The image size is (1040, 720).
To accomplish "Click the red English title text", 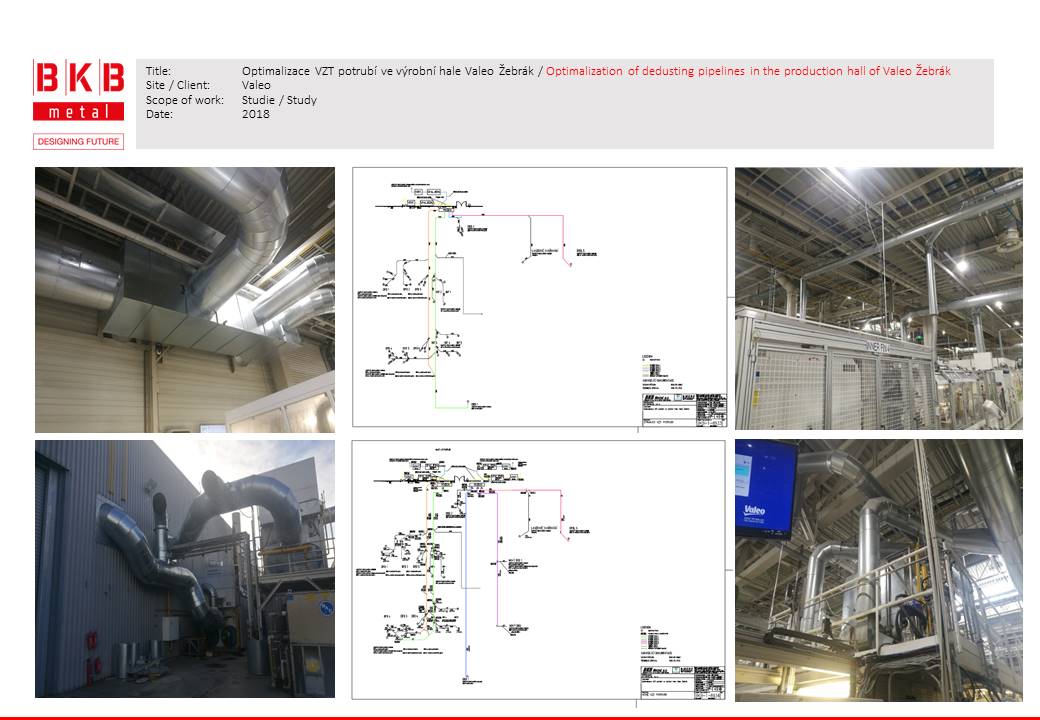I will click(748, 72).
